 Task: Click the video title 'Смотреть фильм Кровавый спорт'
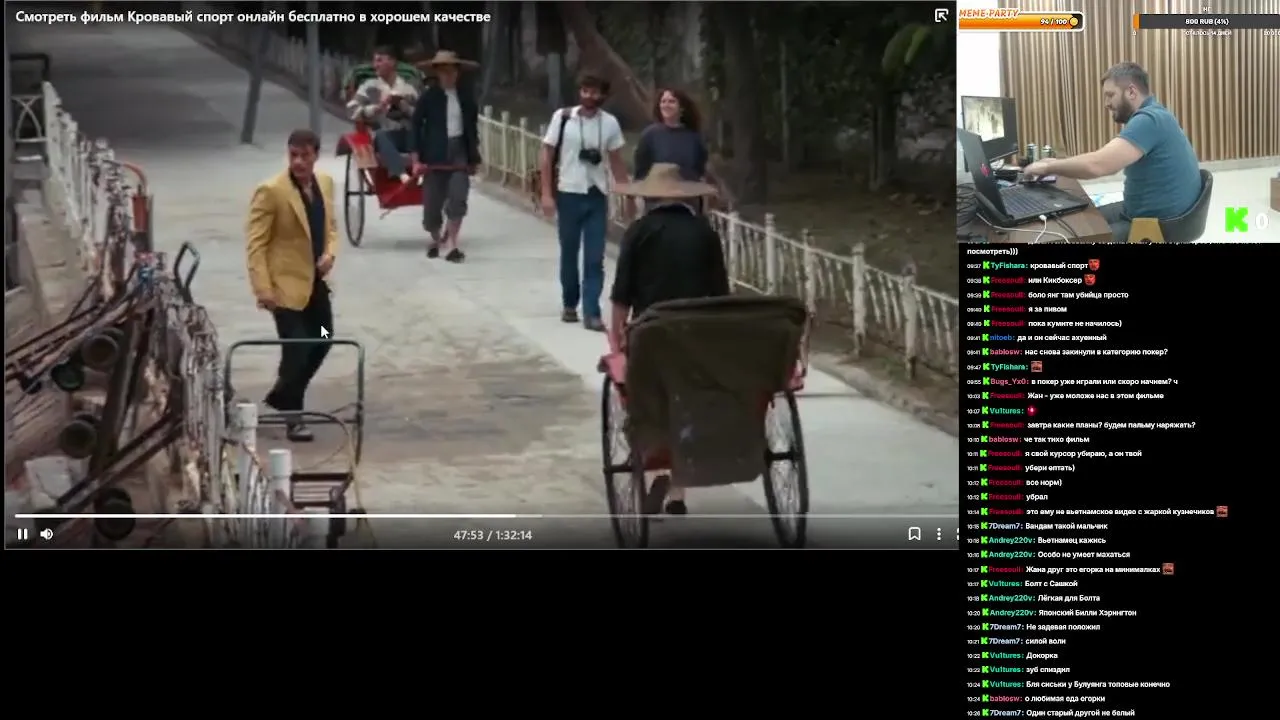click(253, 17)
